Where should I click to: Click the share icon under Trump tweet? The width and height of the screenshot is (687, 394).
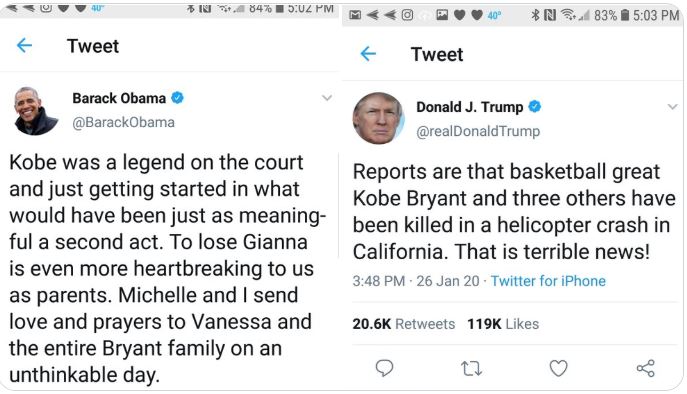point(646,368)
